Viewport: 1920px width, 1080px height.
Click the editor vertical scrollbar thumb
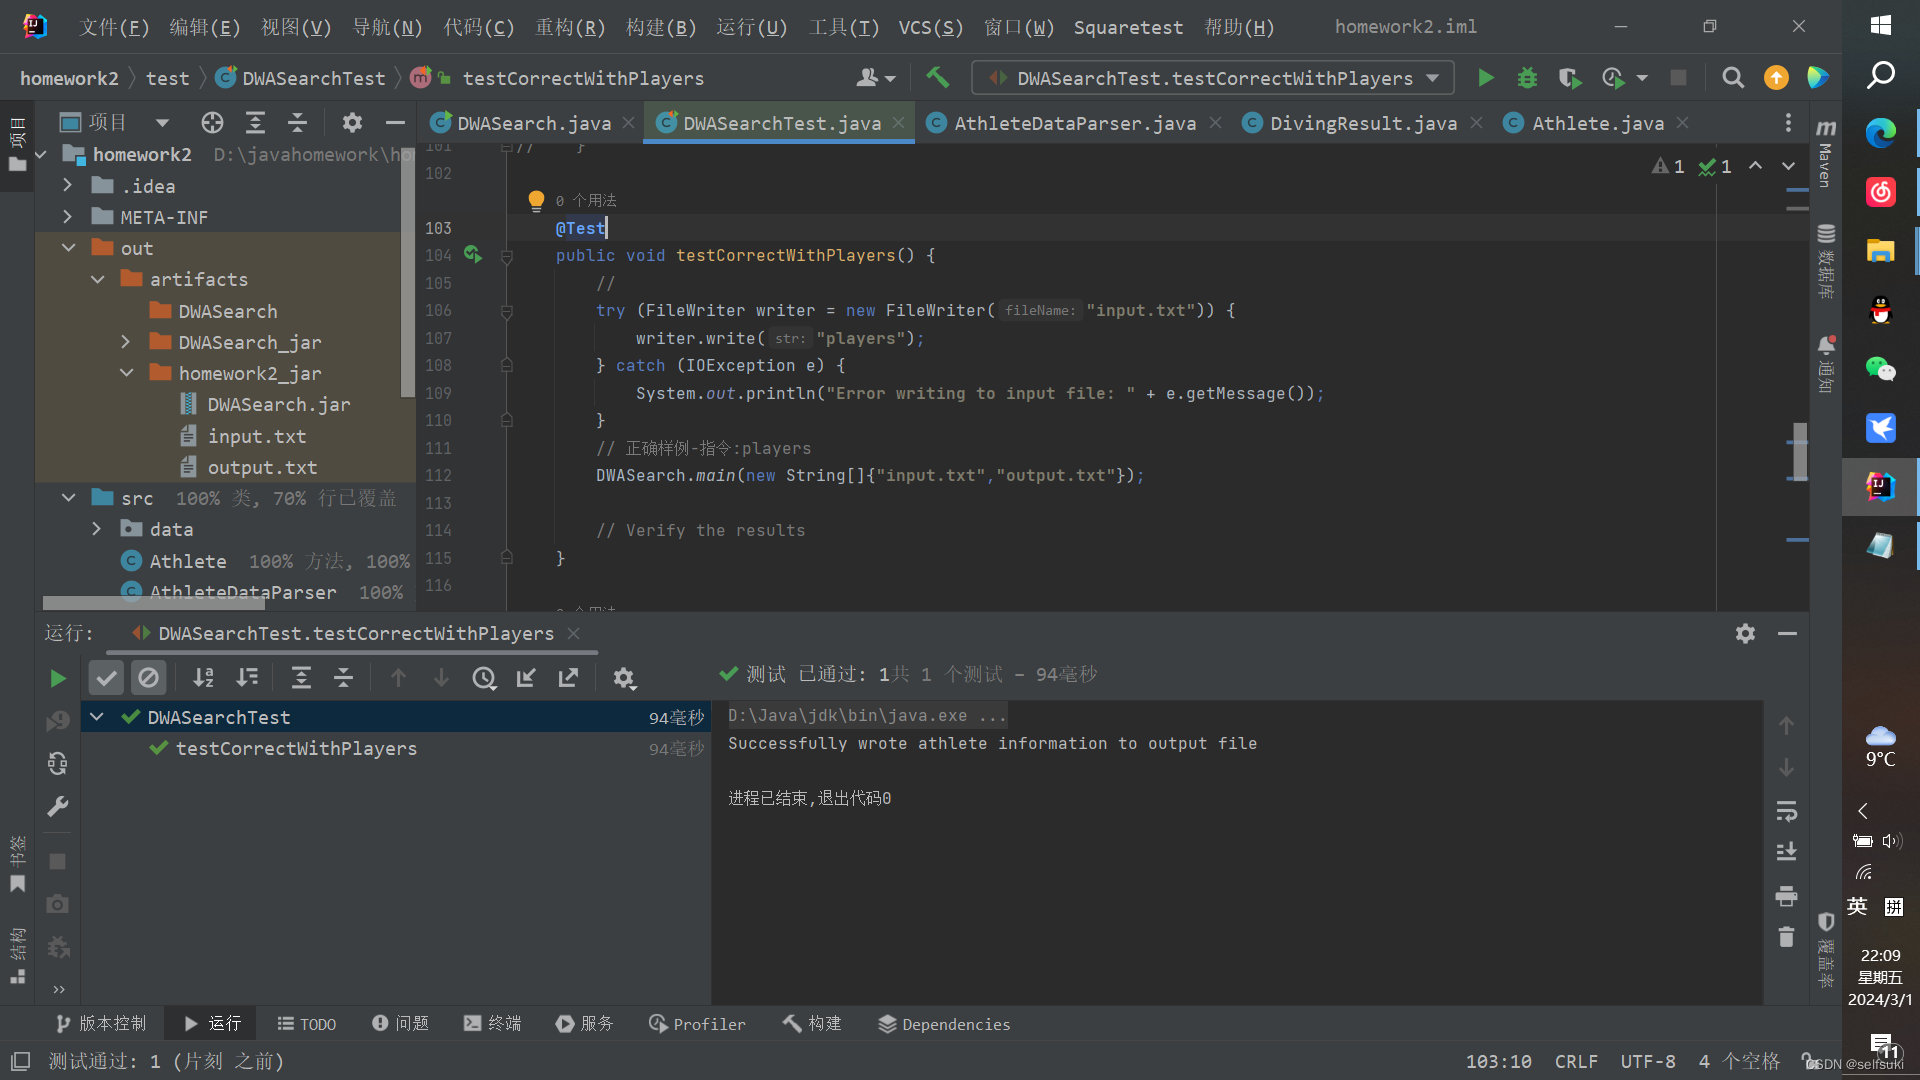1799,452
